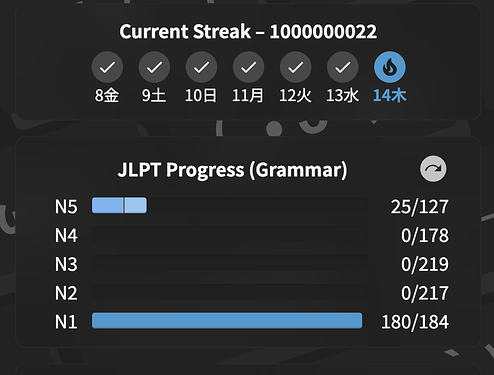Click the N1 progress bar
Viewport: 494px width, 375px height.
[x=230, y=321]
